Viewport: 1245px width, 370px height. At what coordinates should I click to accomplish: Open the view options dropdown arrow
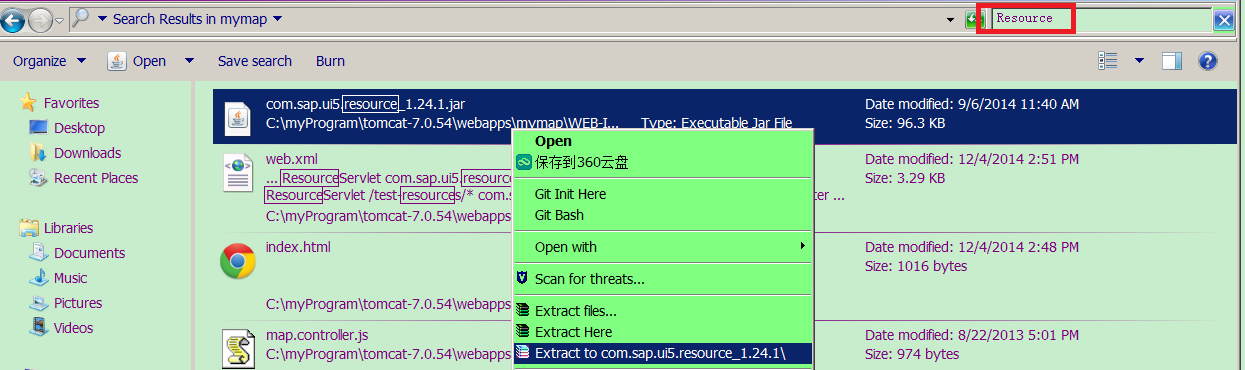(1139, 61)
